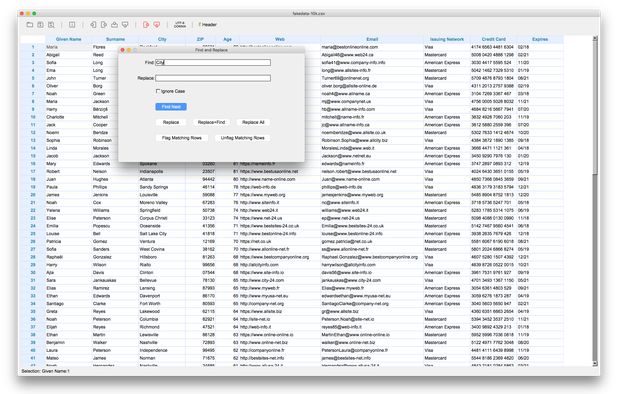
Task: Click Flag Matching Rows button
Action: coord(182,138)
